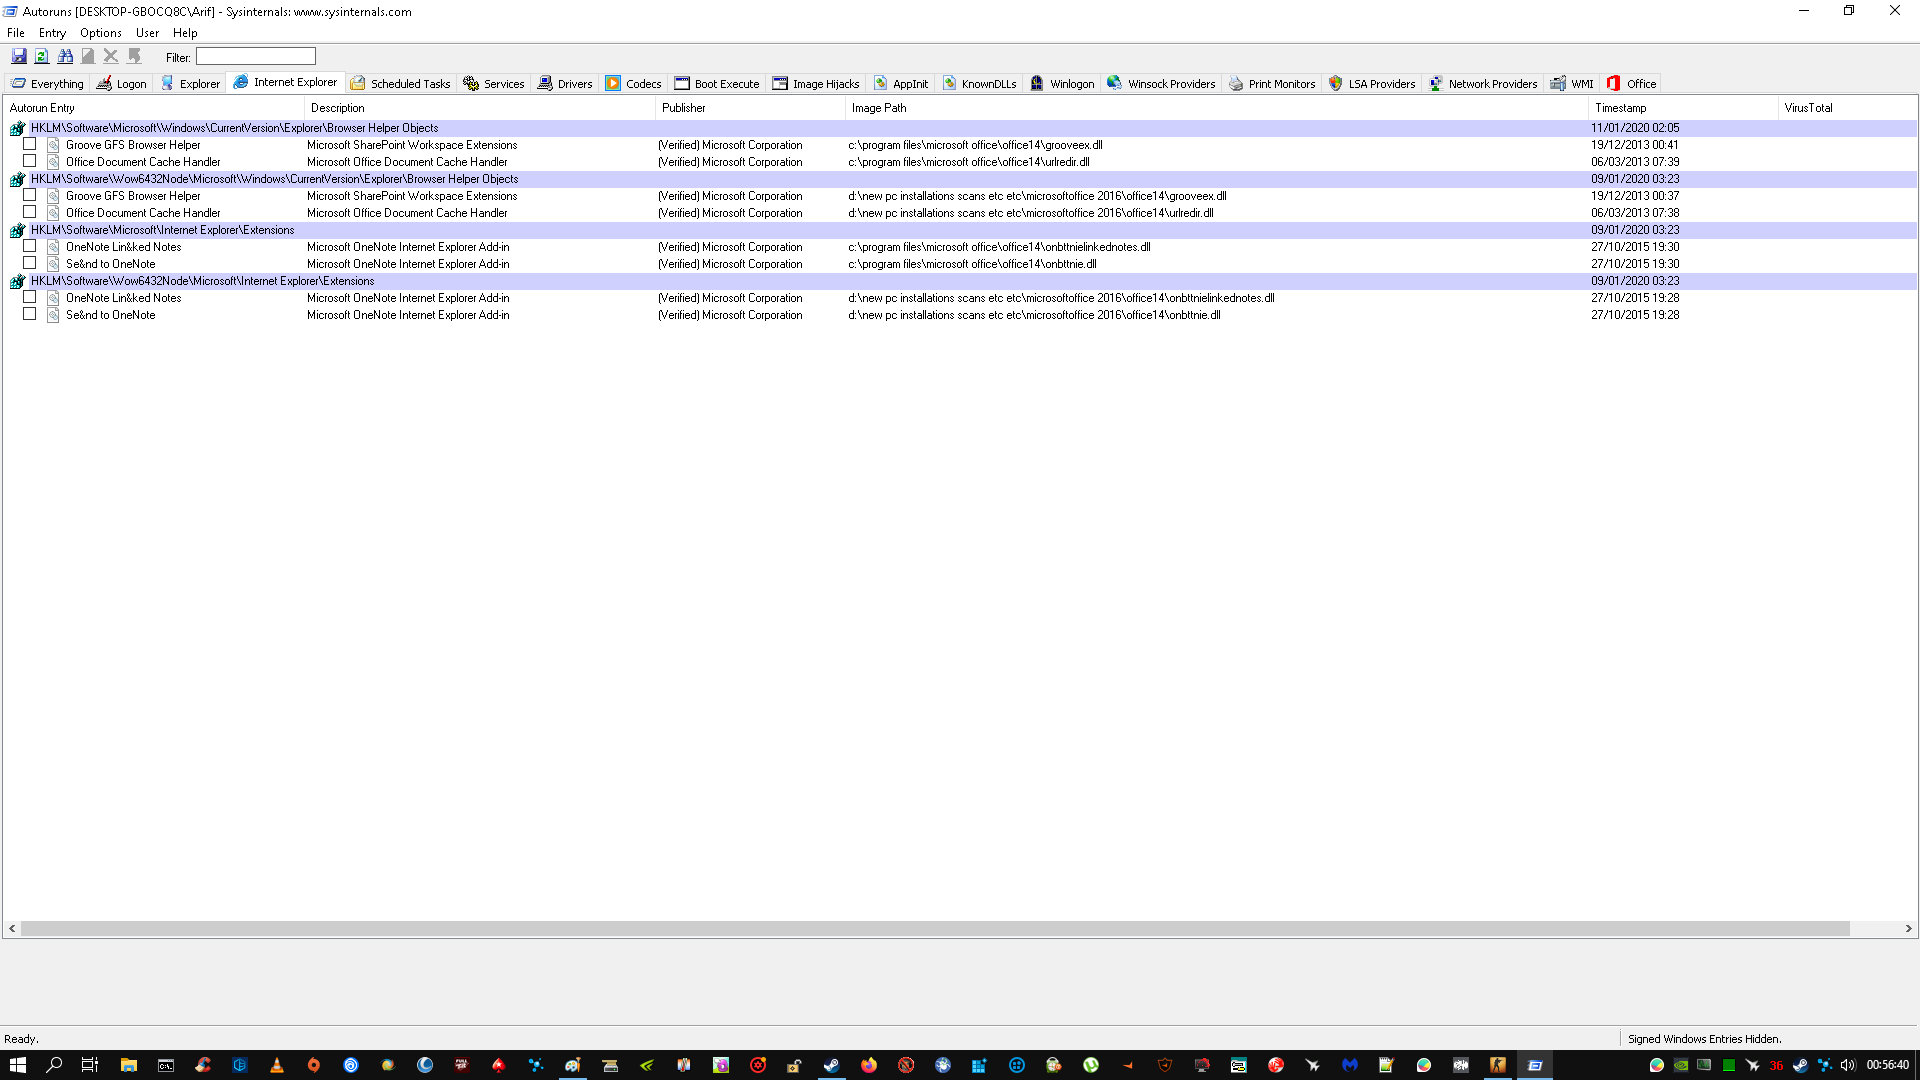Switch to the Scheduled Tasks tab
The width and height of the screenshot is (1920, 1080).
400,84
